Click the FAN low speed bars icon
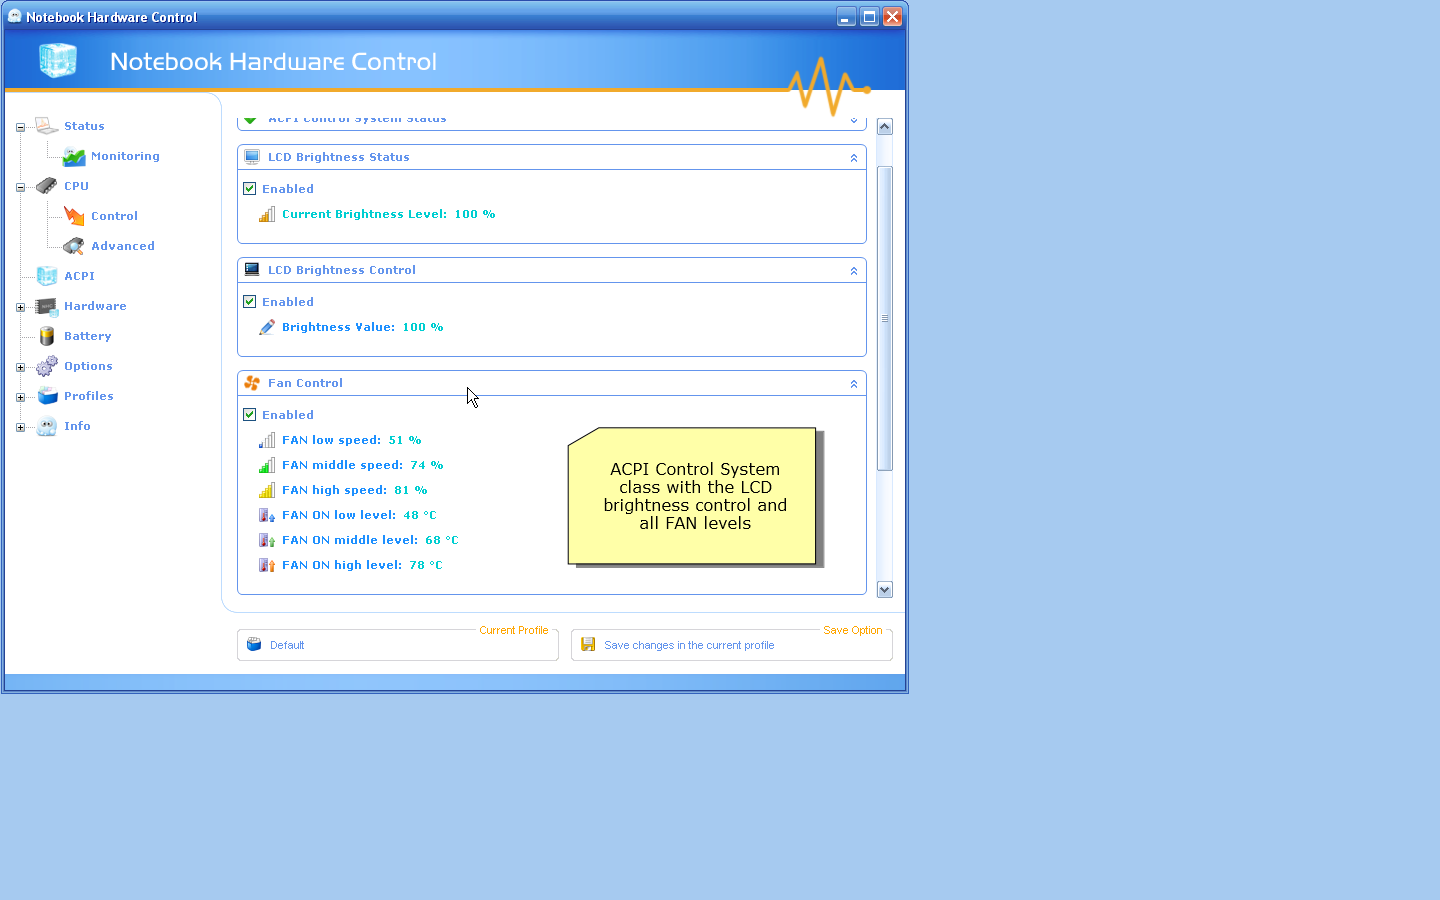 click(x=267, y=440)
